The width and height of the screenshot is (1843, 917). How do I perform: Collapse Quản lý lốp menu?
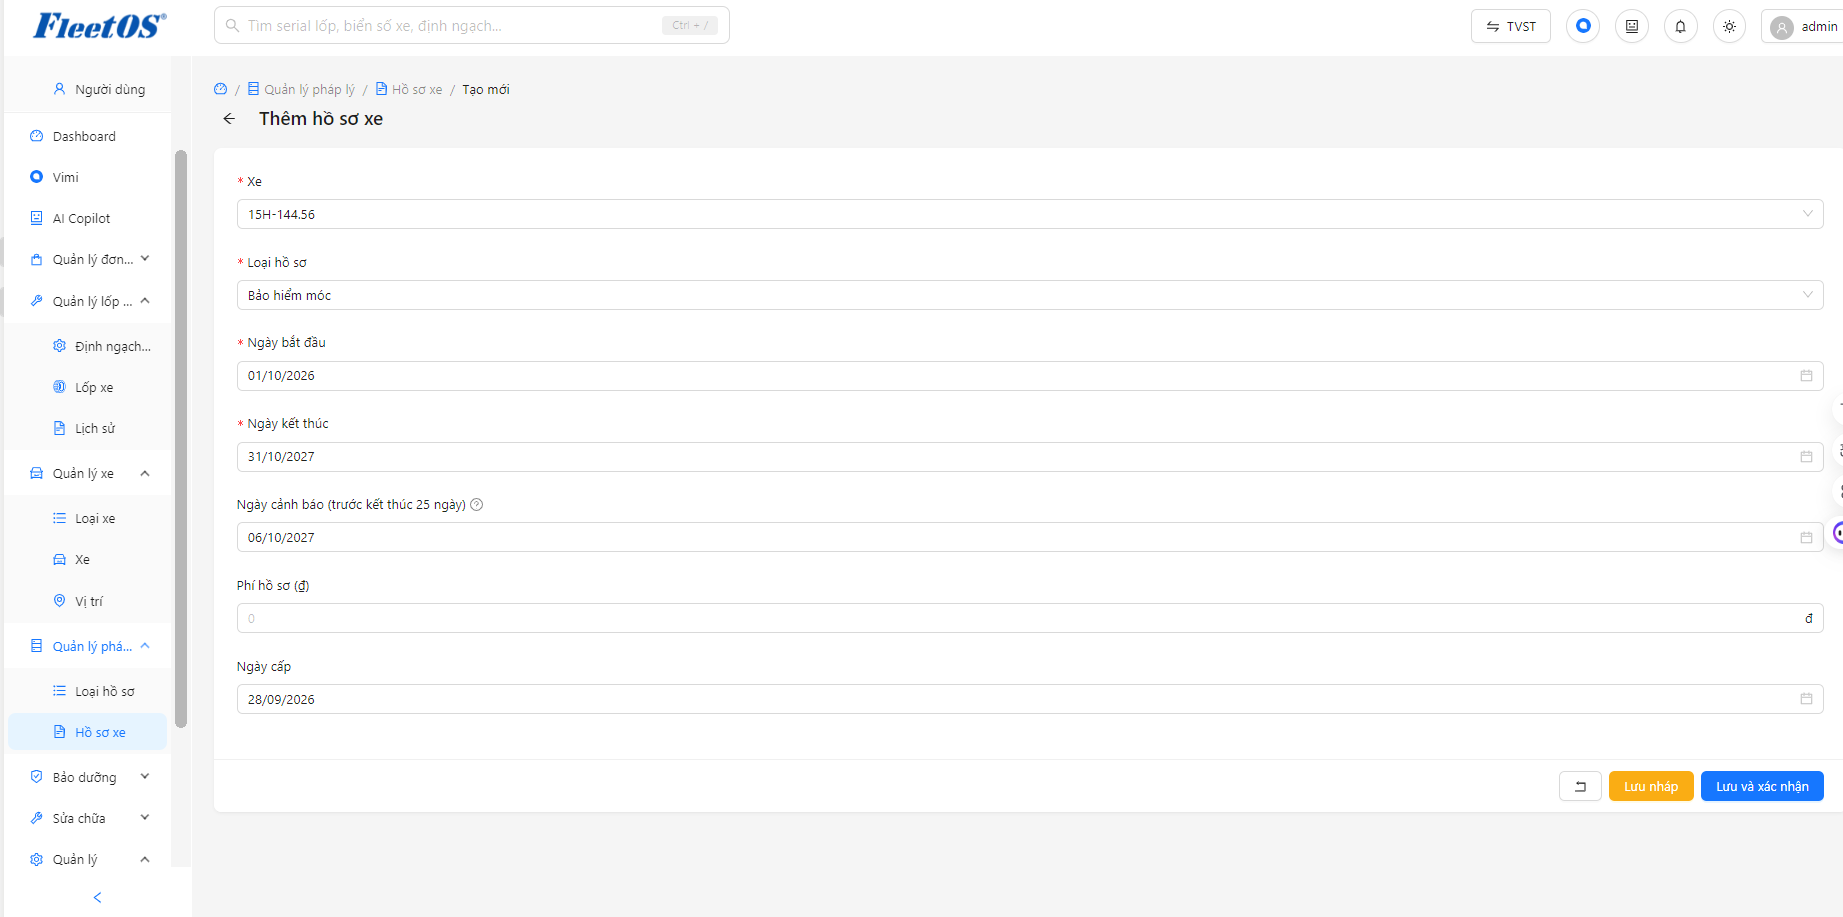(x=90, y=301)
